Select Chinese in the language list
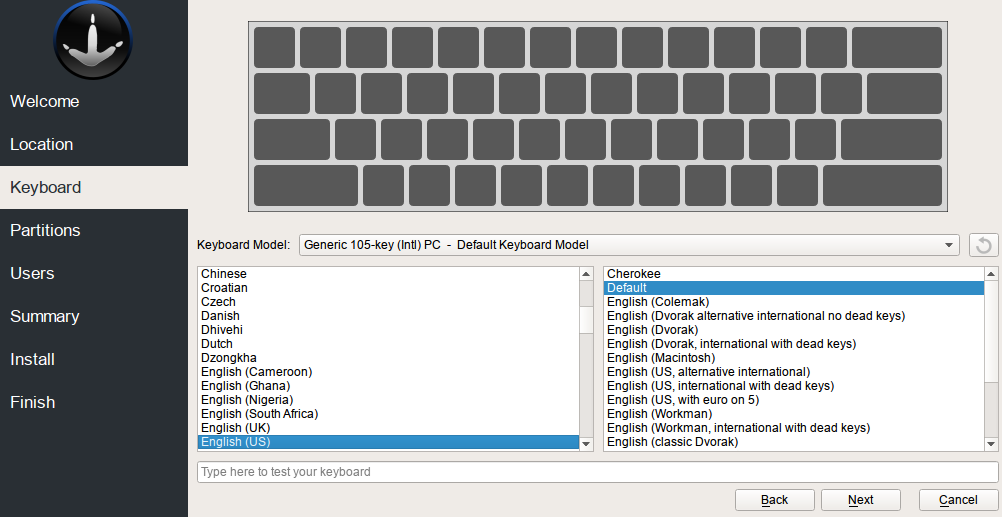This screenshot has height=517, width=1002. [x=388, y=274]
